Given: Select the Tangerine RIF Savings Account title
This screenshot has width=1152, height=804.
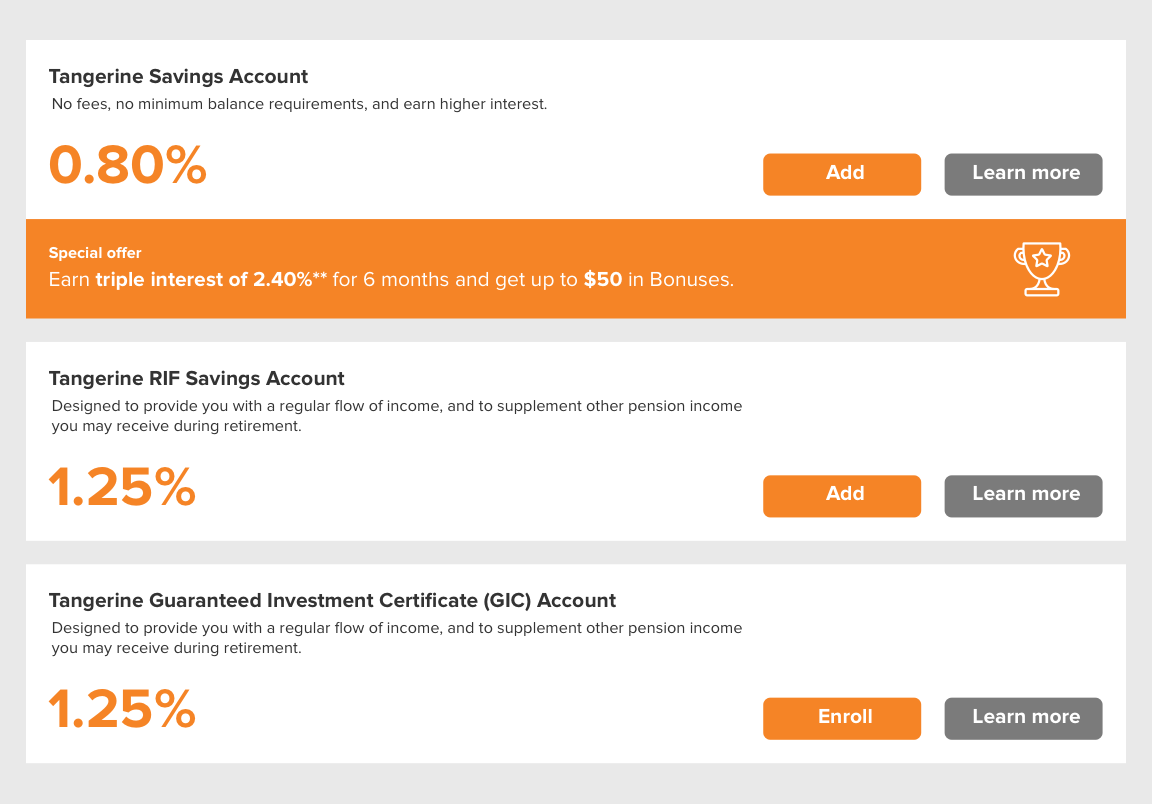Looking at the screenshot, I should point(196,378).
